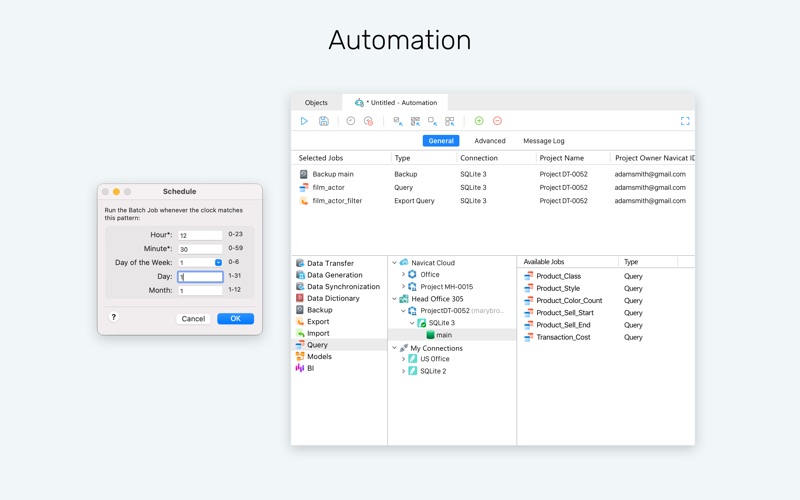Image resolution: width=800 pixels, height=500 pixels.
Task: Click the Start (play) icon in toolbar
Action: tap(304, 121)
